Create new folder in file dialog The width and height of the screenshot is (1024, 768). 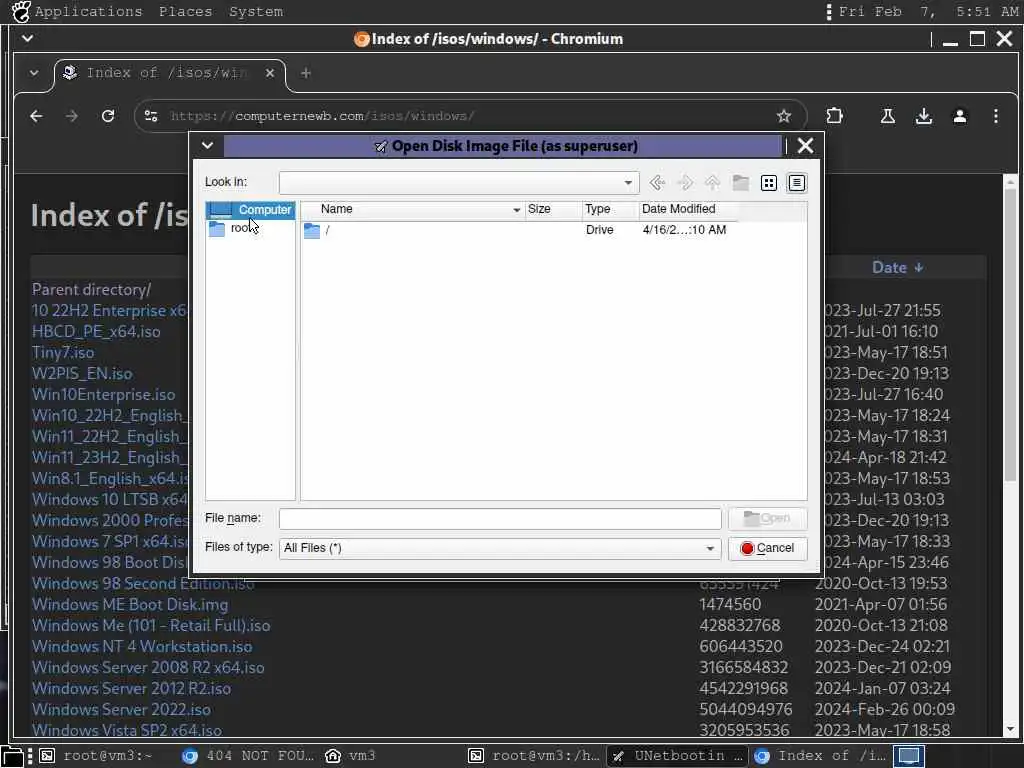click(x=741, y=183)
